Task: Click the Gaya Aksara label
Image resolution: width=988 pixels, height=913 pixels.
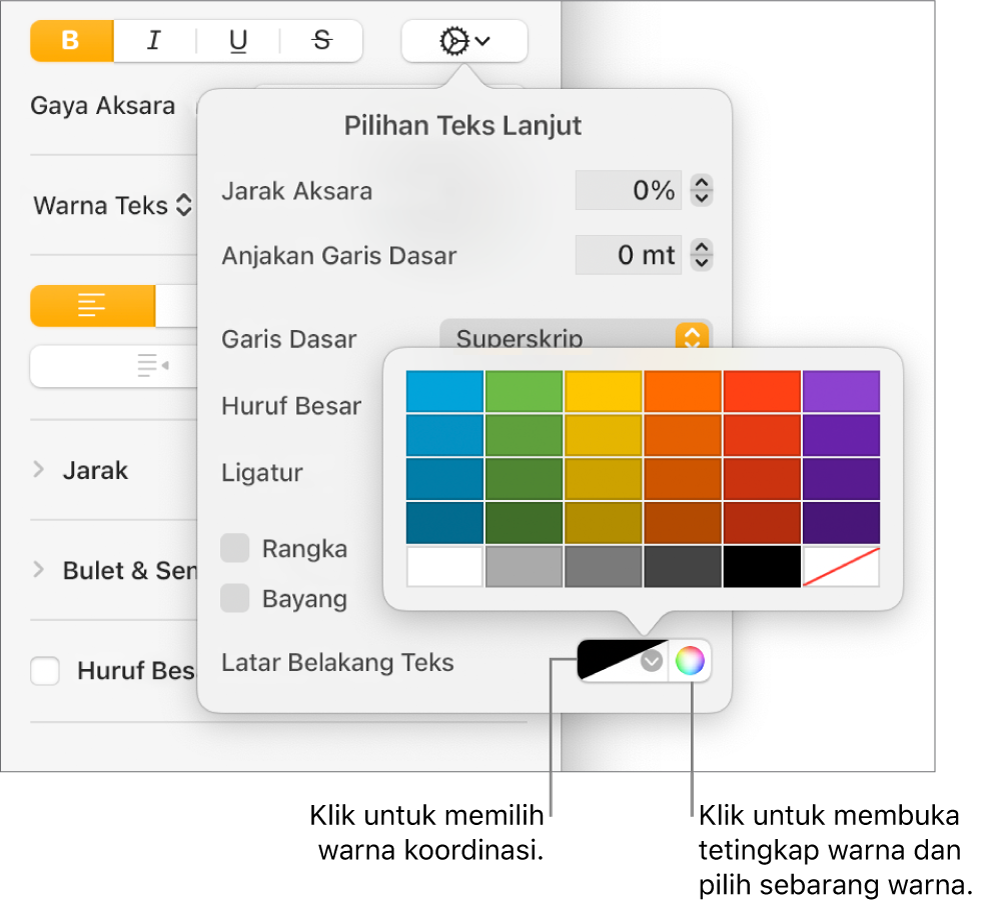Action: (x=103, y=106)
